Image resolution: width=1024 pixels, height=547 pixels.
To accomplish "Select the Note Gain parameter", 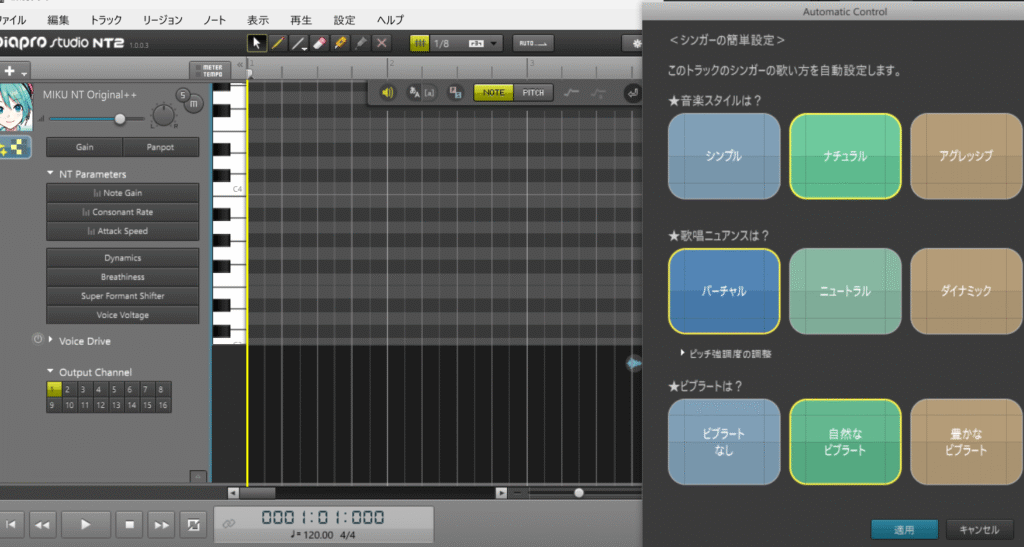I will pyautogui.click(x=123, y=193).
